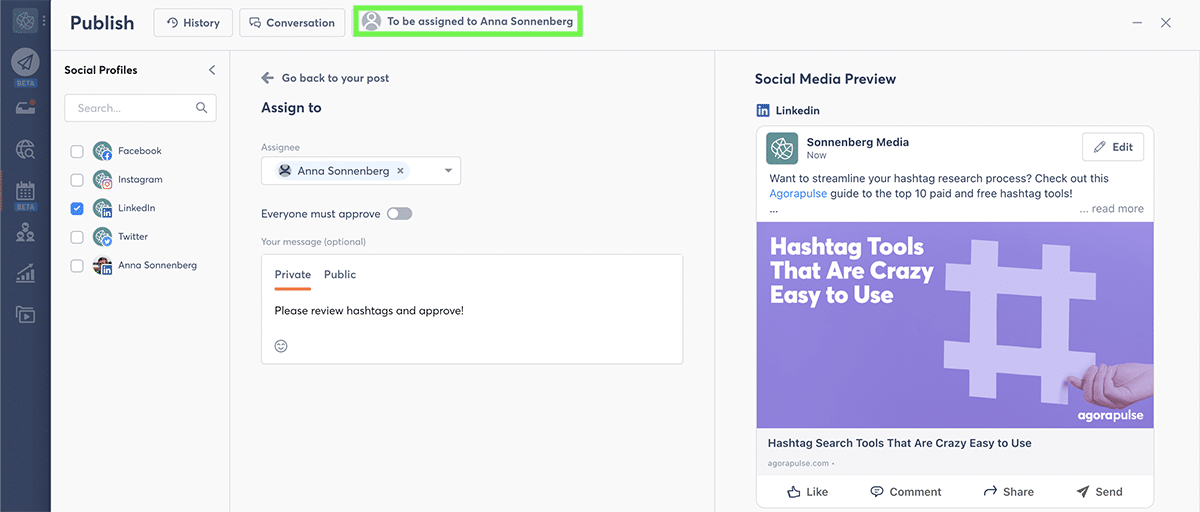The height and width of the screenshot is (512, 1200).
Task: Click the Instagram profile avatar icon
Action: pos(102,180)
